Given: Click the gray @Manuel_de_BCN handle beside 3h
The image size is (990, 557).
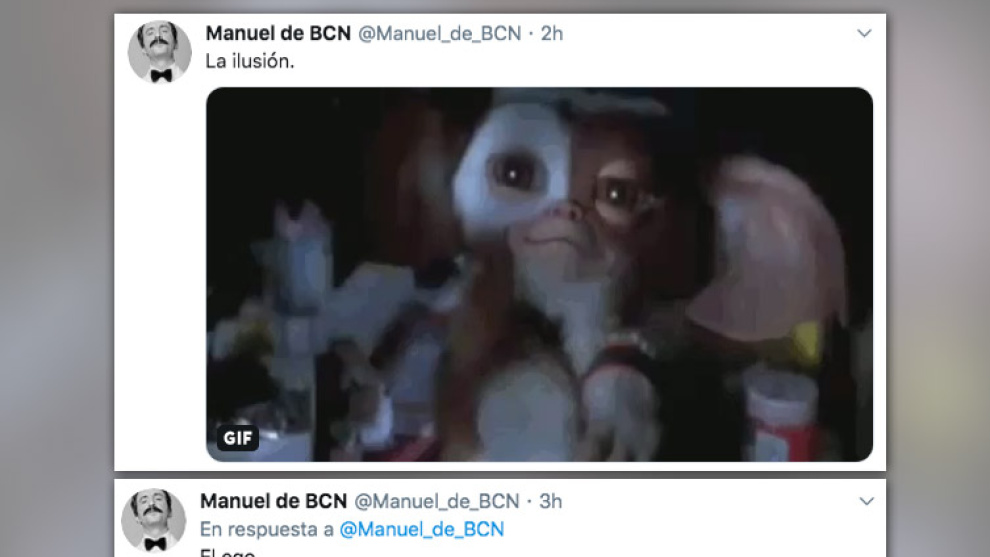Looking at the screenshot, I should coord(436,501).
